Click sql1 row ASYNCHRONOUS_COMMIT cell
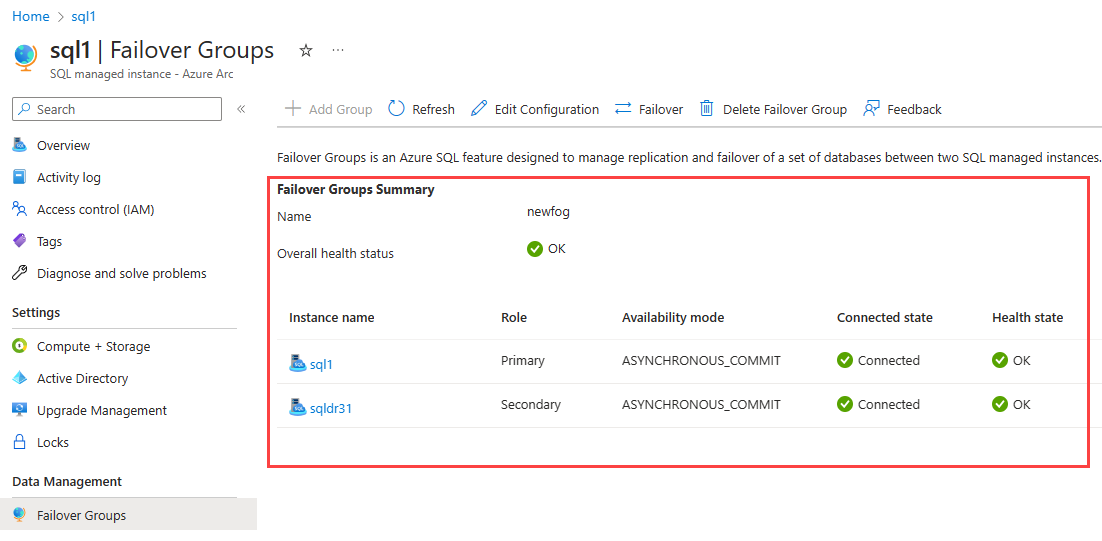Screen dimensions: 1102x541 click(x=701, y=360)
